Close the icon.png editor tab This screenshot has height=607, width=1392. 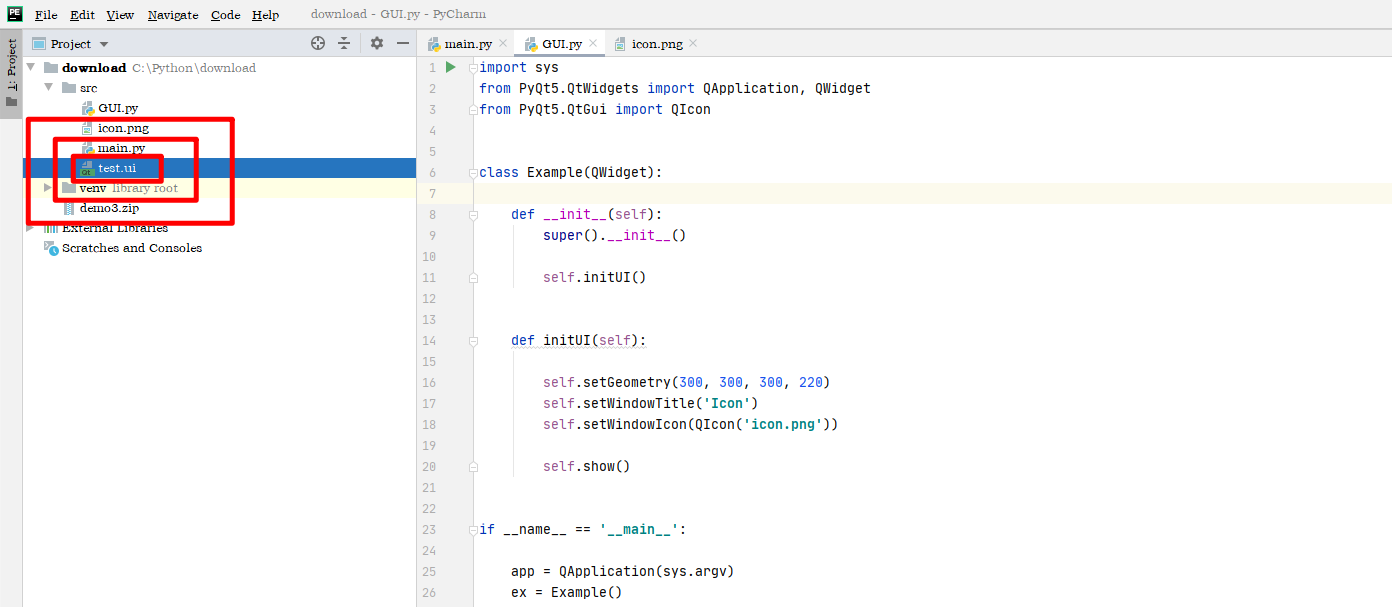pyautogui.click(x=694, y=43)
